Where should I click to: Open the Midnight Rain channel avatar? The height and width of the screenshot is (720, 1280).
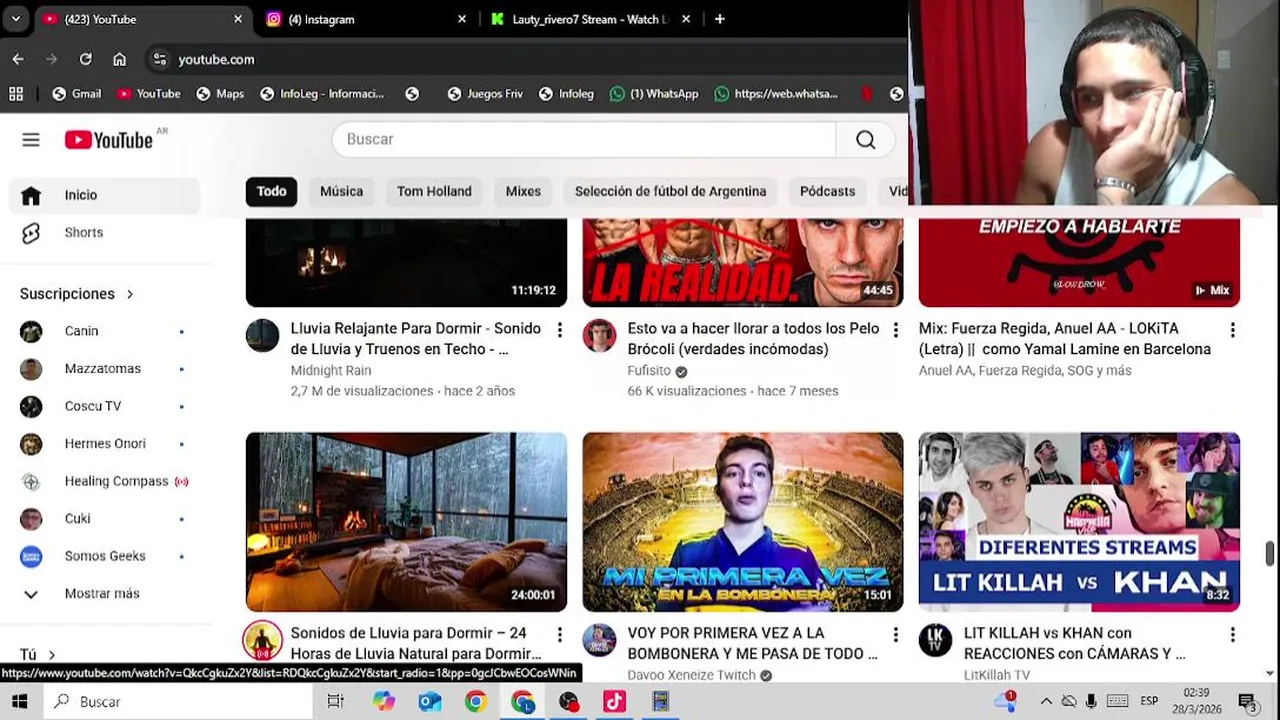pyautogui.click(x=263, y=336)
